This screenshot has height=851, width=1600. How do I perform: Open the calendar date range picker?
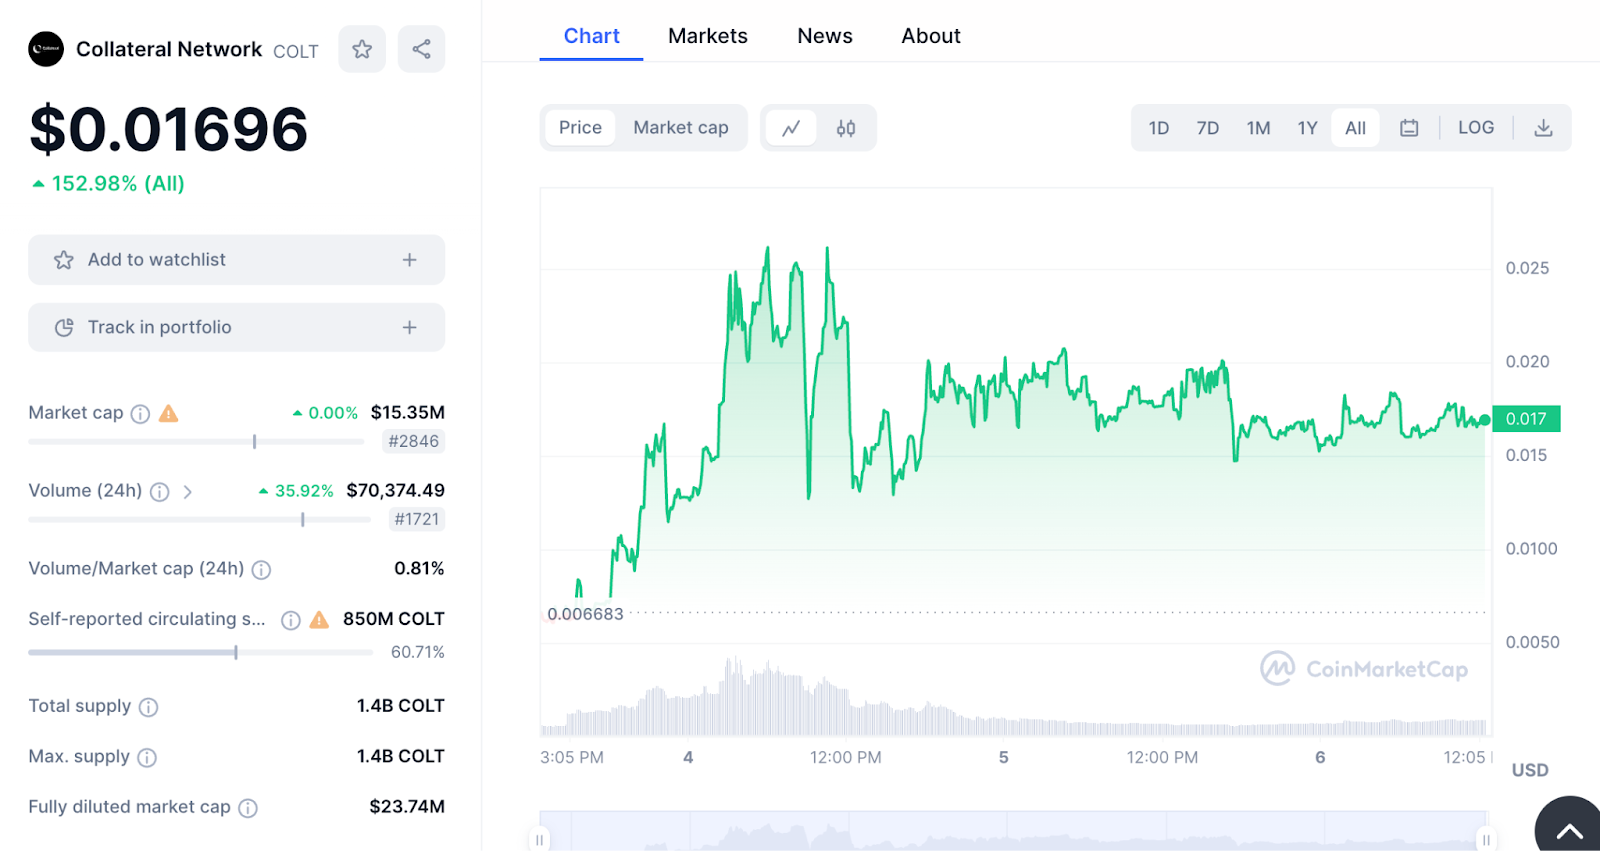pyautogui.click(x=1409, y=128)
